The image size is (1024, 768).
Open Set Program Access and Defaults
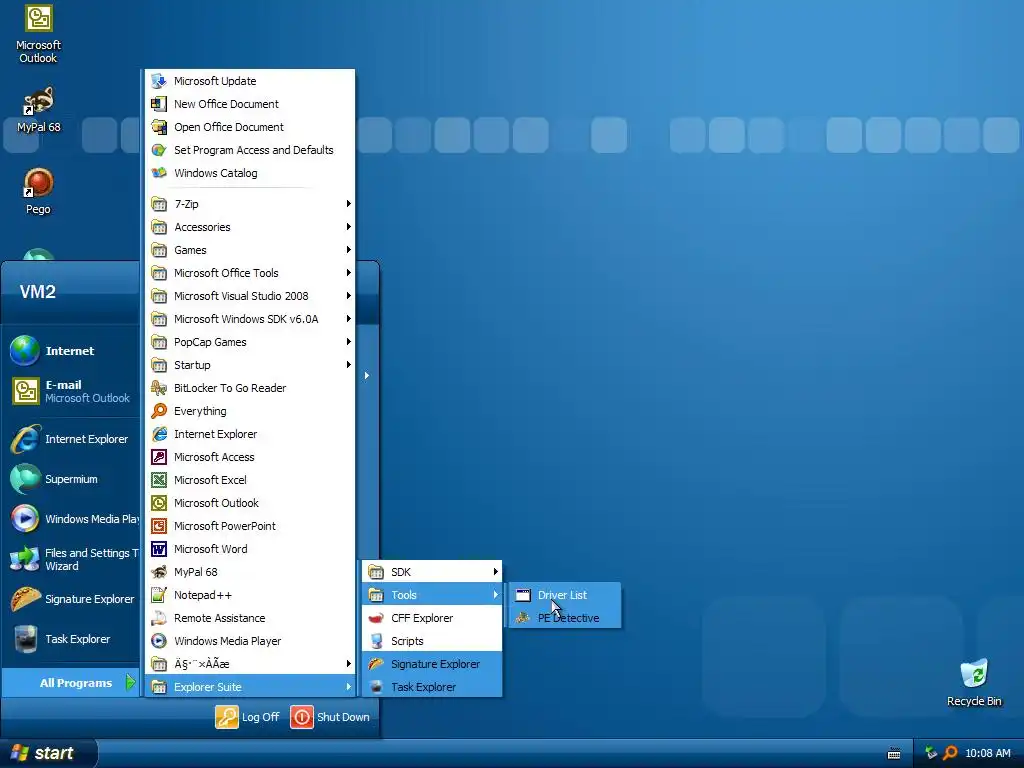(x=251, y=150)
